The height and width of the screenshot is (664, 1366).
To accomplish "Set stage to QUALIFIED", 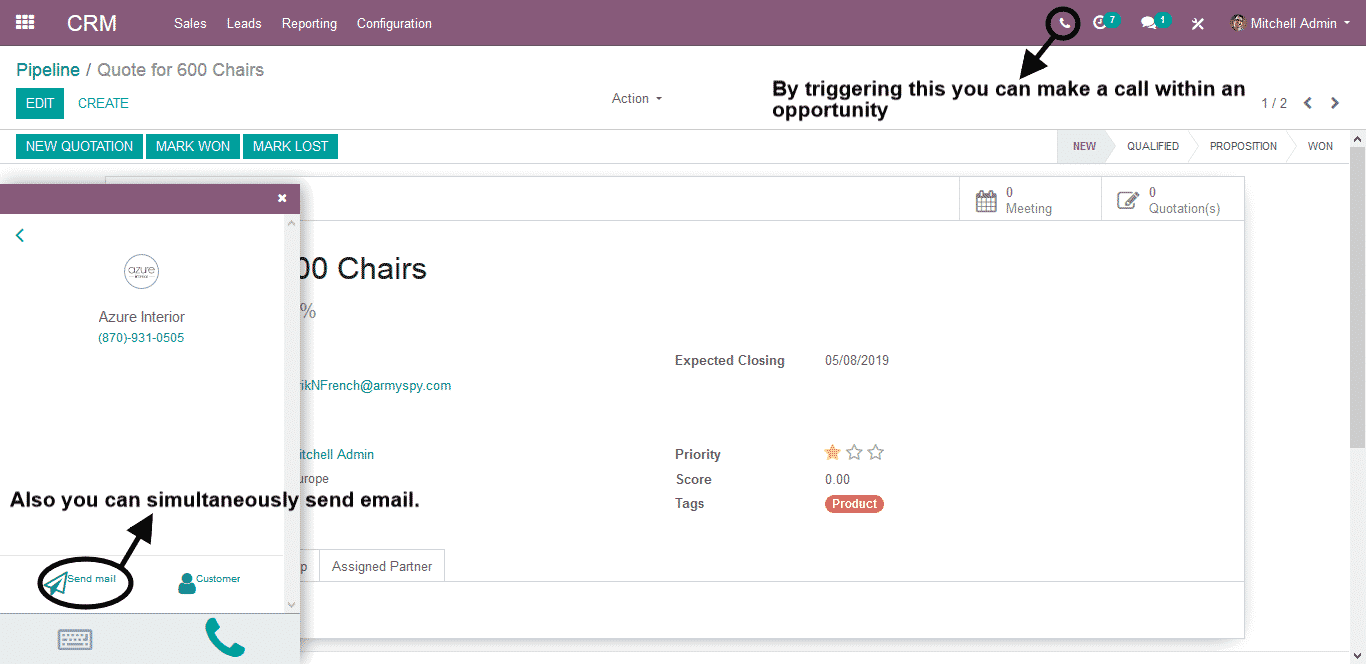I will [x=1153, y=146].
